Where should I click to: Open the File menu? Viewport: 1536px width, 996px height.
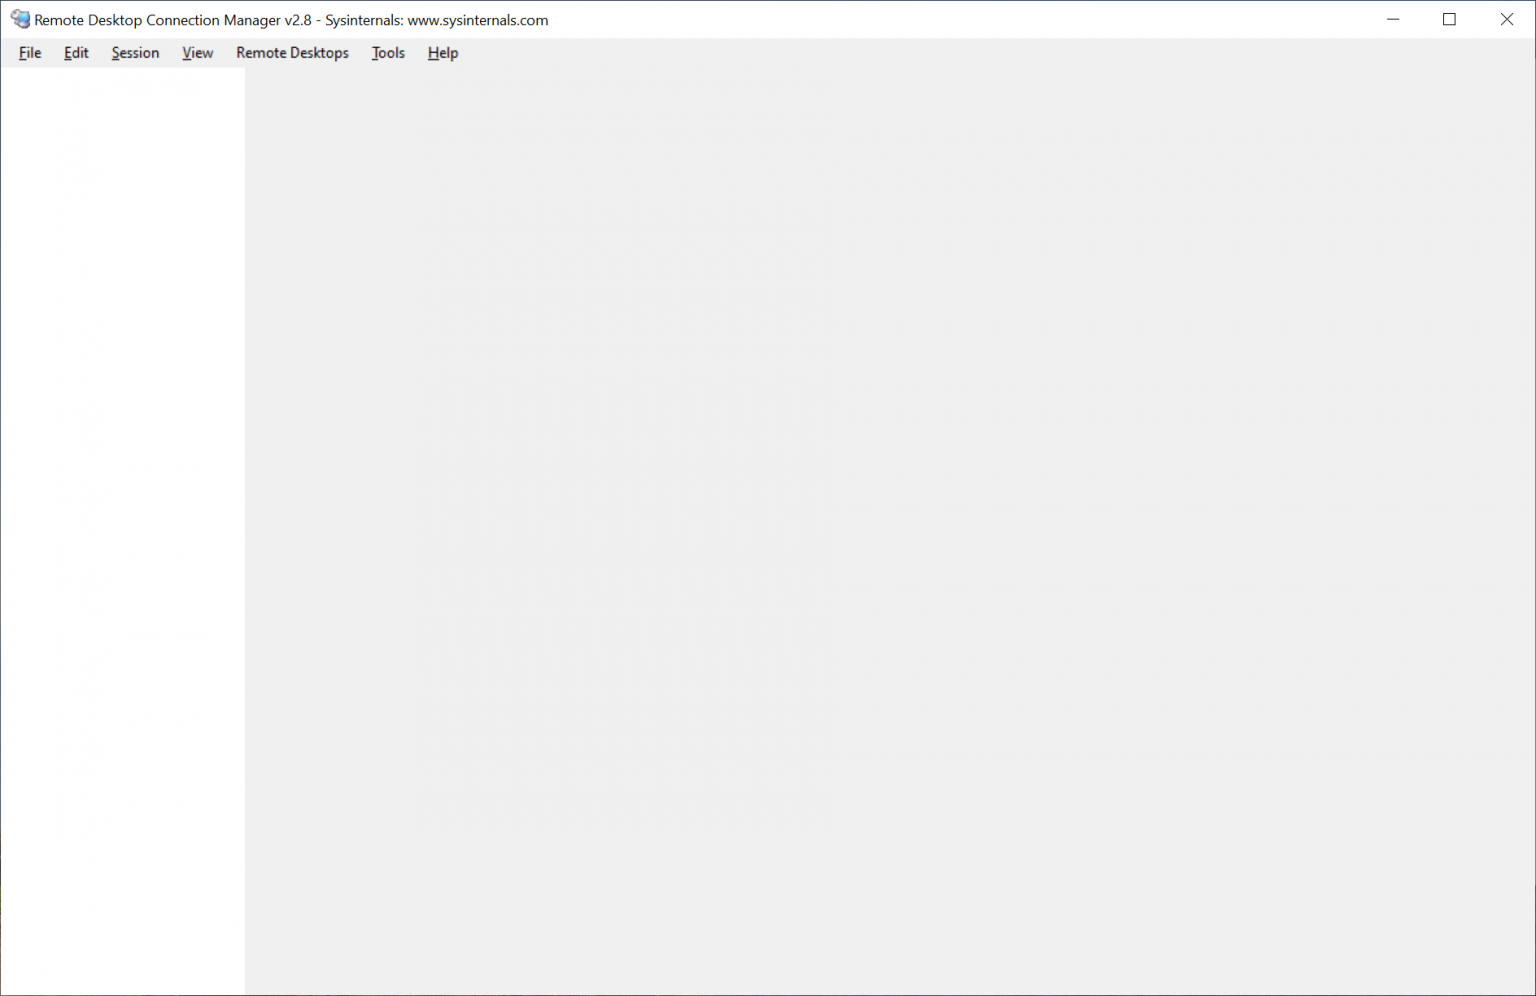(30, 53)
